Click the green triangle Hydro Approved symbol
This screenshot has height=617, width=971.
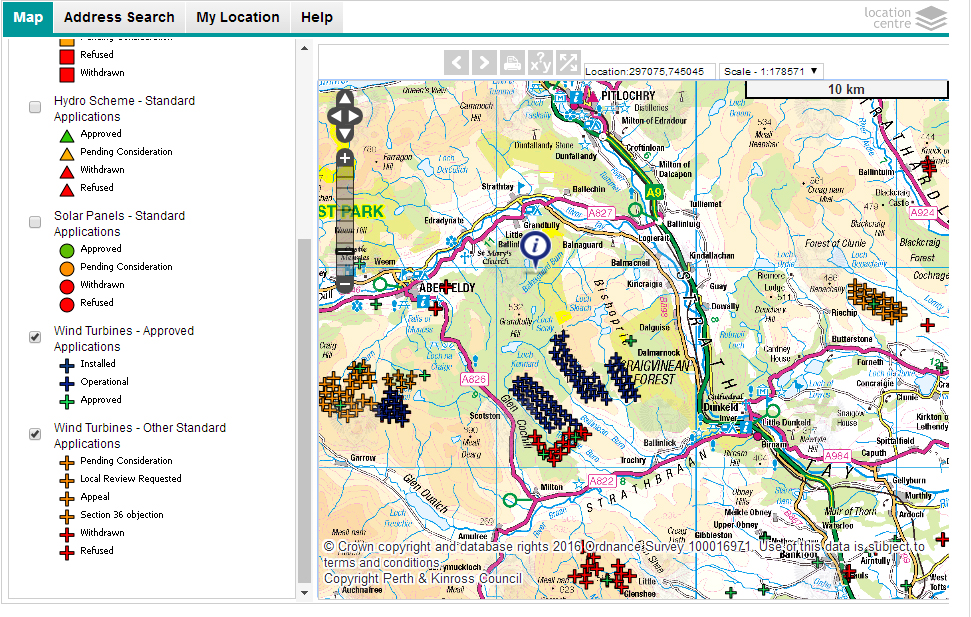tap(67, 136)
